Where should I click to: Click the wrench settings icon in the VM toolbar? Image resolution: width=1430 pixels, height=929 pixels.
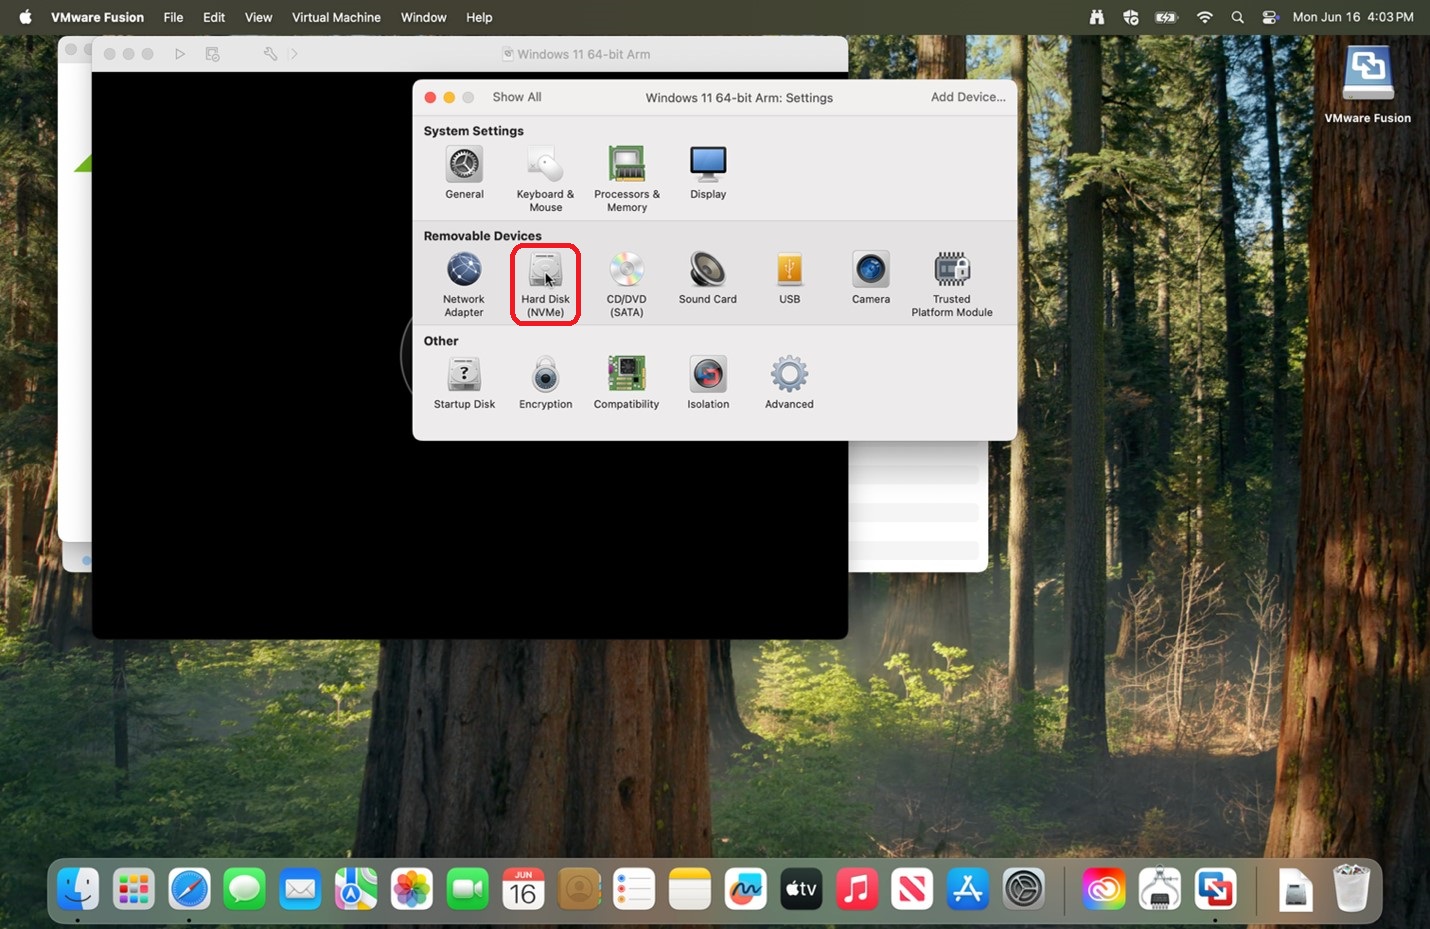[x=270, y=54]
